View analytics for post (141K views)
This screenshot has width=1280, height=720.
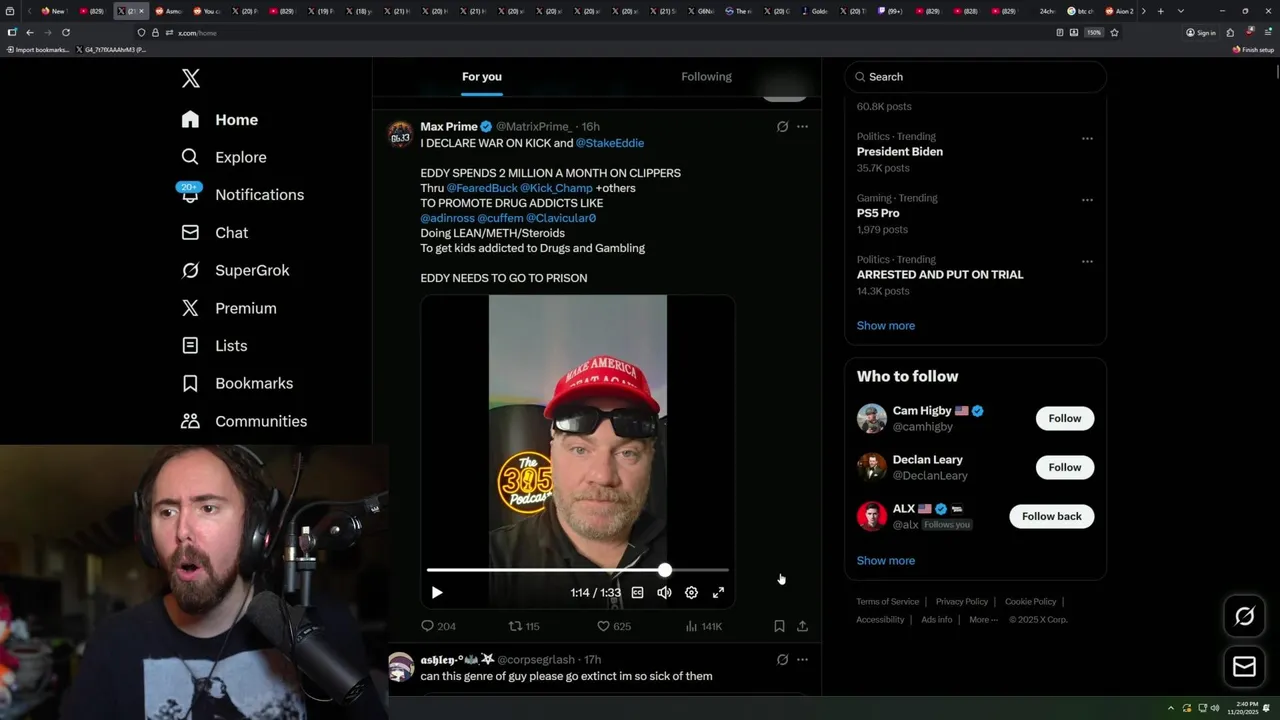click(x=703, y=626)
